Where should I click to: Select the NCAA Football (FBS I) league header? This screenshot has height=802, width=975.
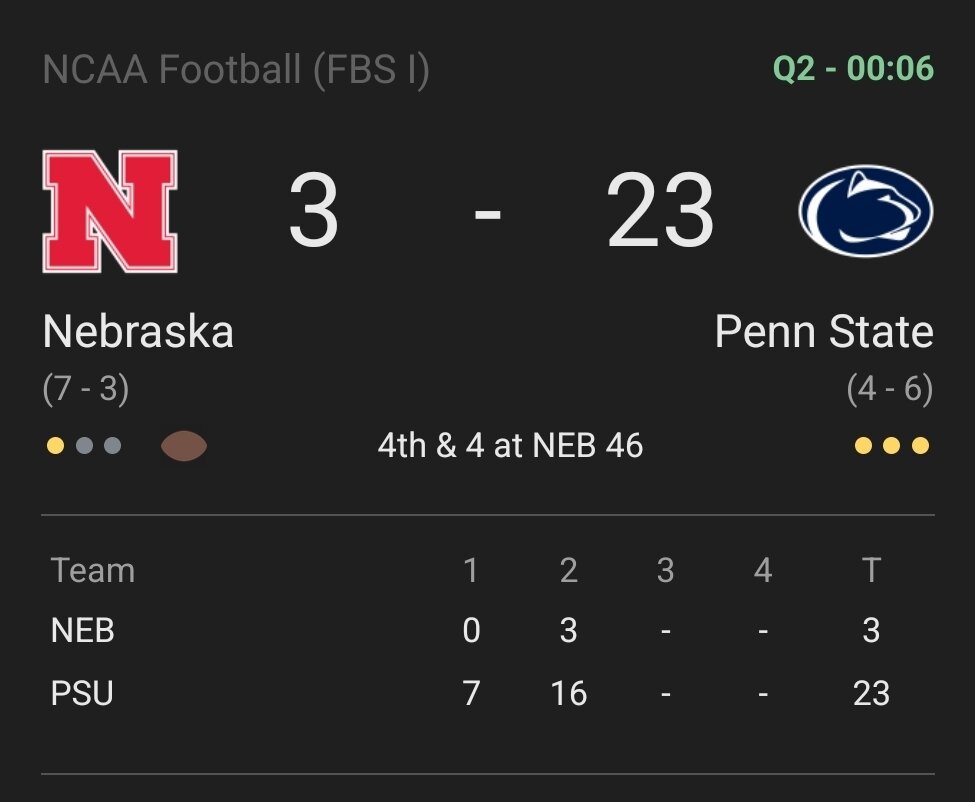tap(236, 70)
